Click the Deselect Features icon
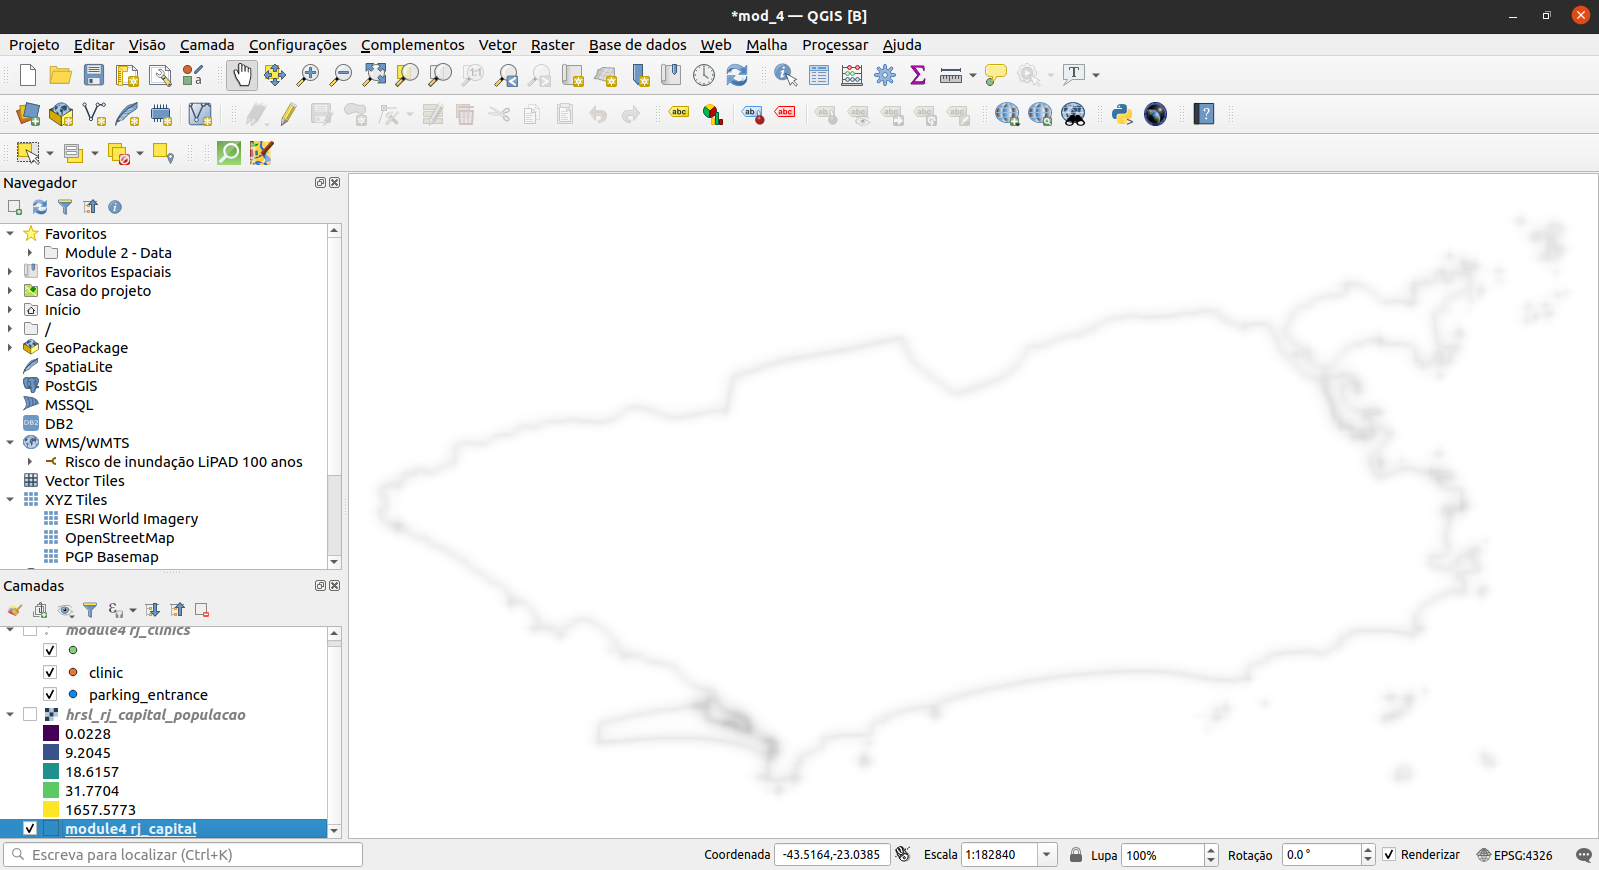 tap(119, 153)
